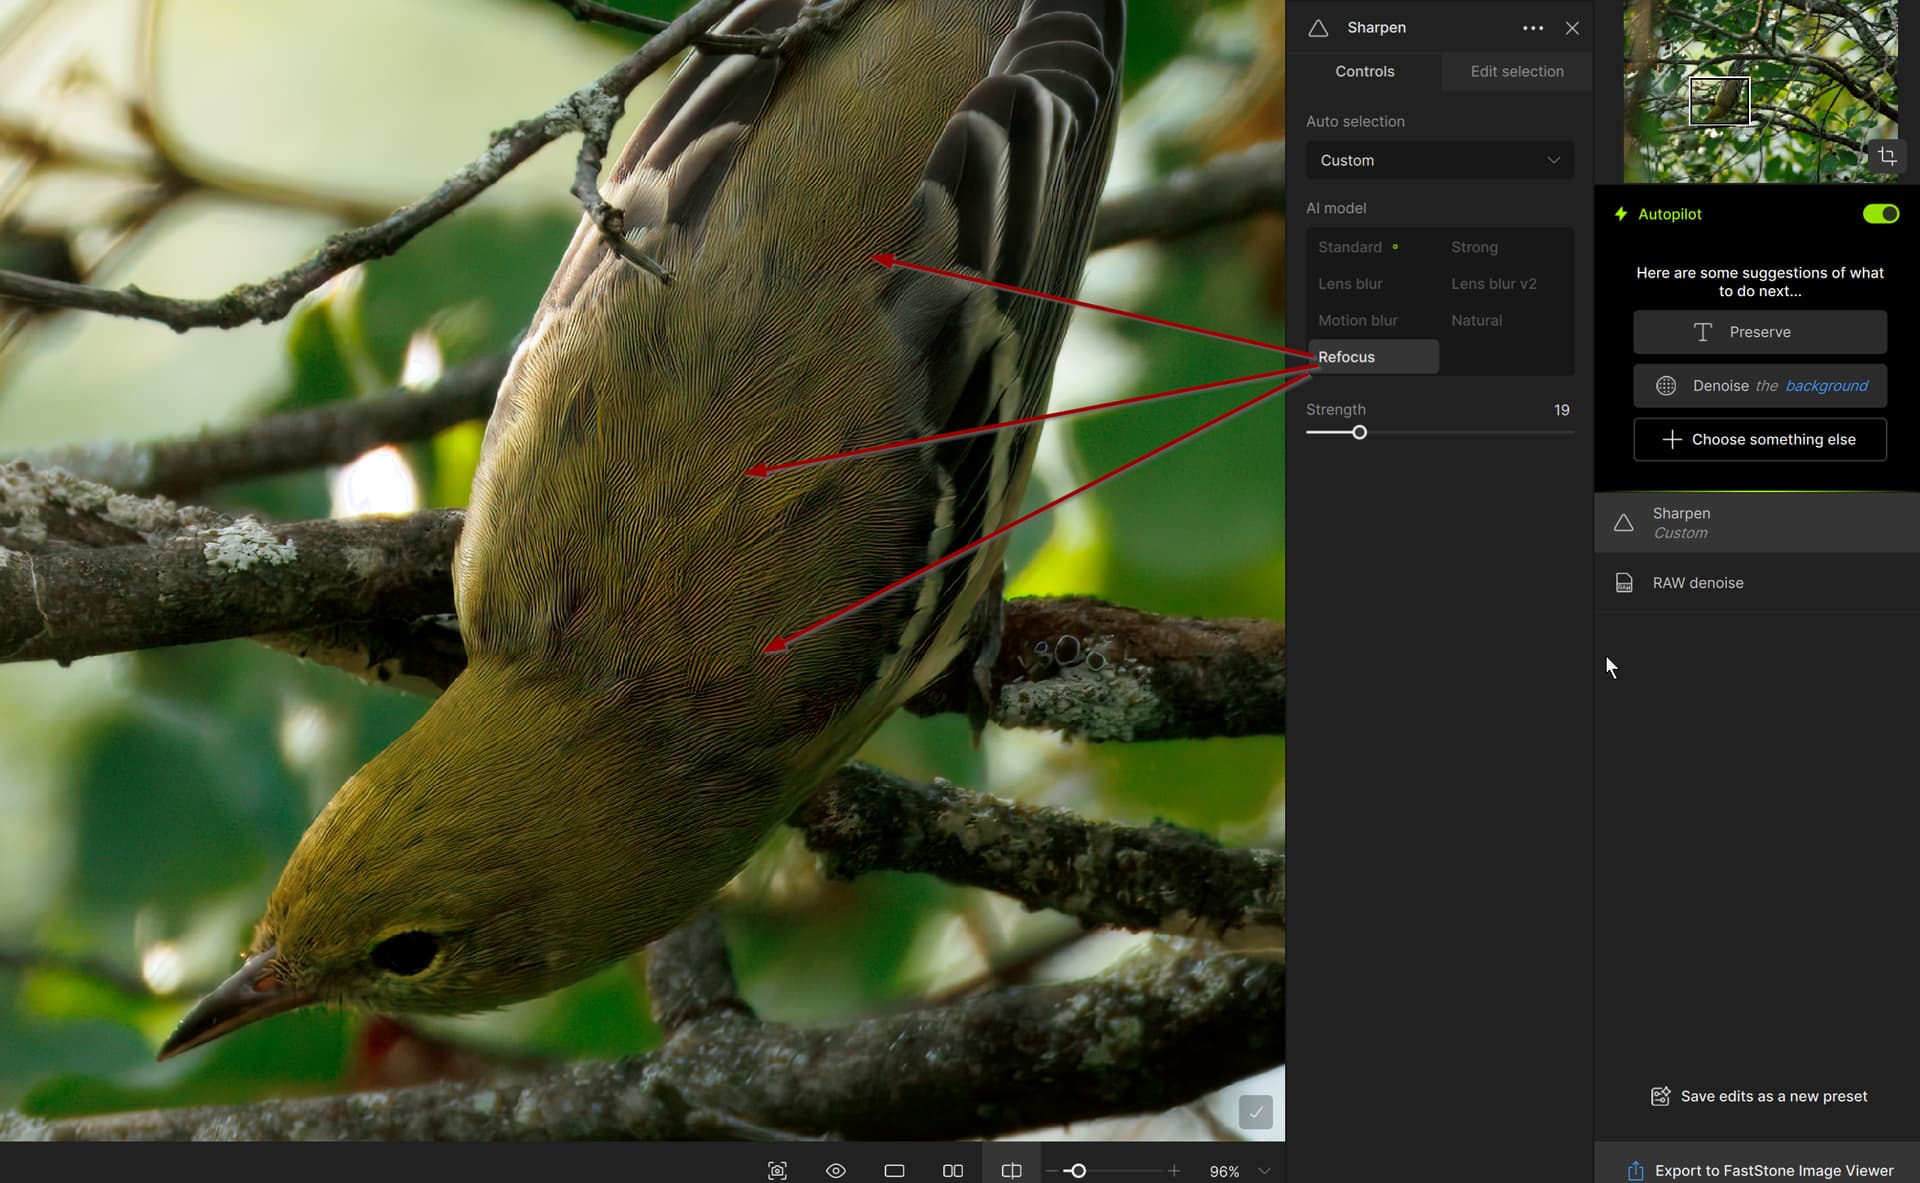Viewport: 1920px width, 1183px height.
Task: Expand the zoom percentage dropdown arrow
Action: coord(1264,1170)
